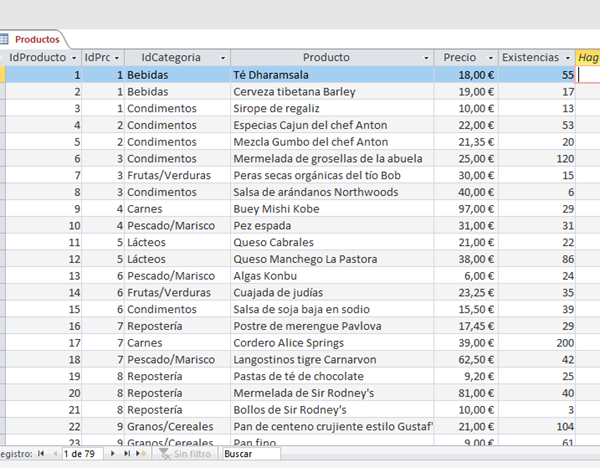Select Cordero Alice Springs cell
The image size is (600, 468).
(332, 343)
